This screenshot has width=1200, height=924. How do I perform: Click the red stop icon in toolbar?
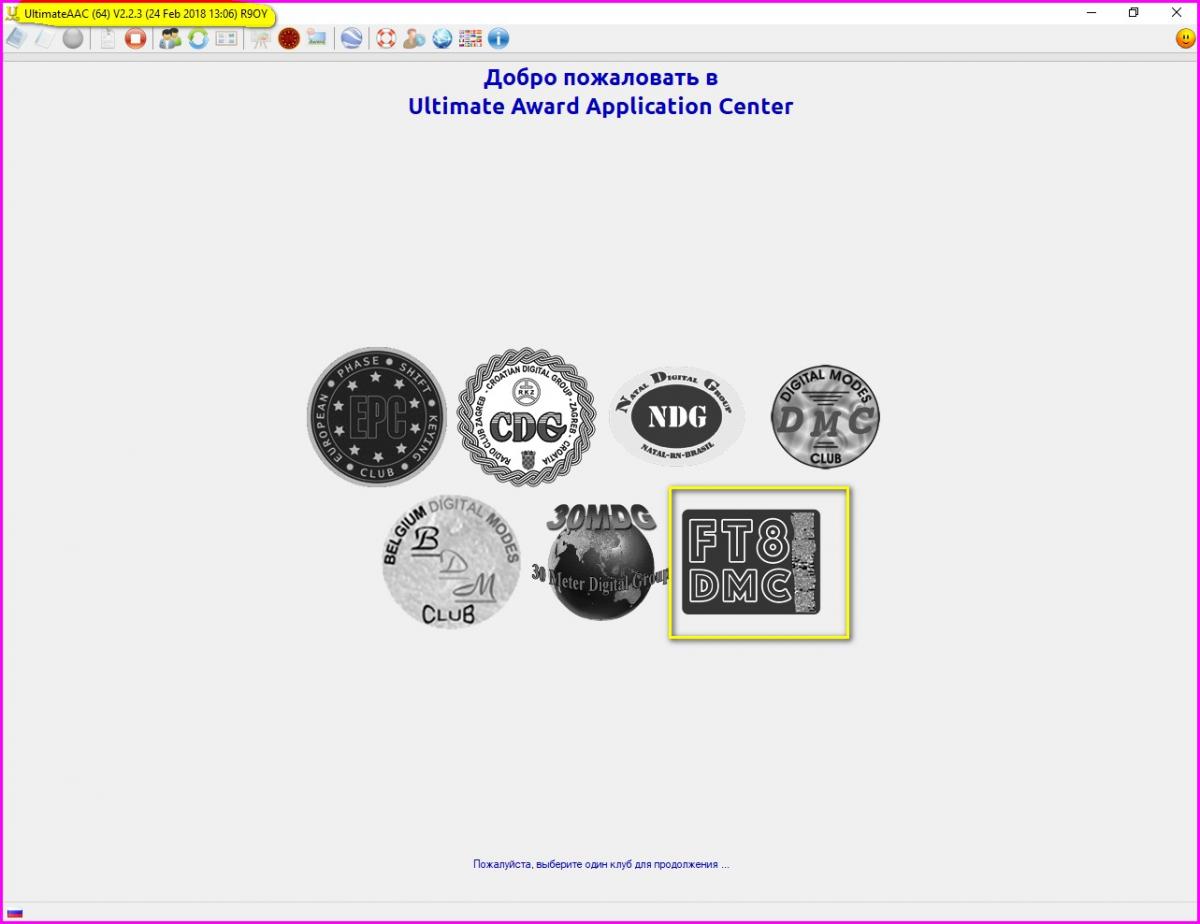pyautogui.click(x=135, y=39)
